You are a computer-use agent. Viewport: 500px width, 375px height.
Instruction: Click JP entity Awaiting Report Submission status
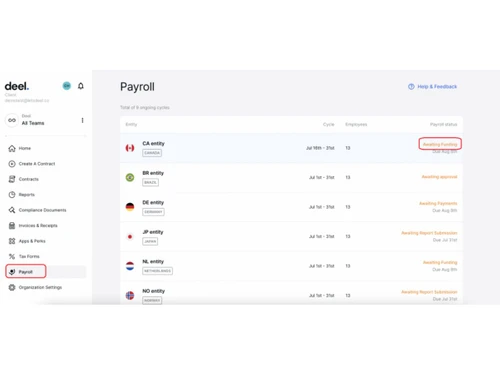tap(429, 233)
